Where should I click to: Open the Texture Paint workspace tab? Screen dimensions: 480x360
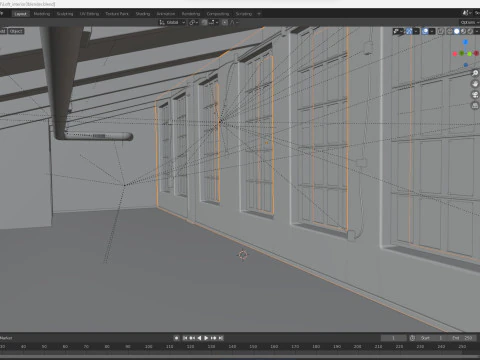[117, 14]
